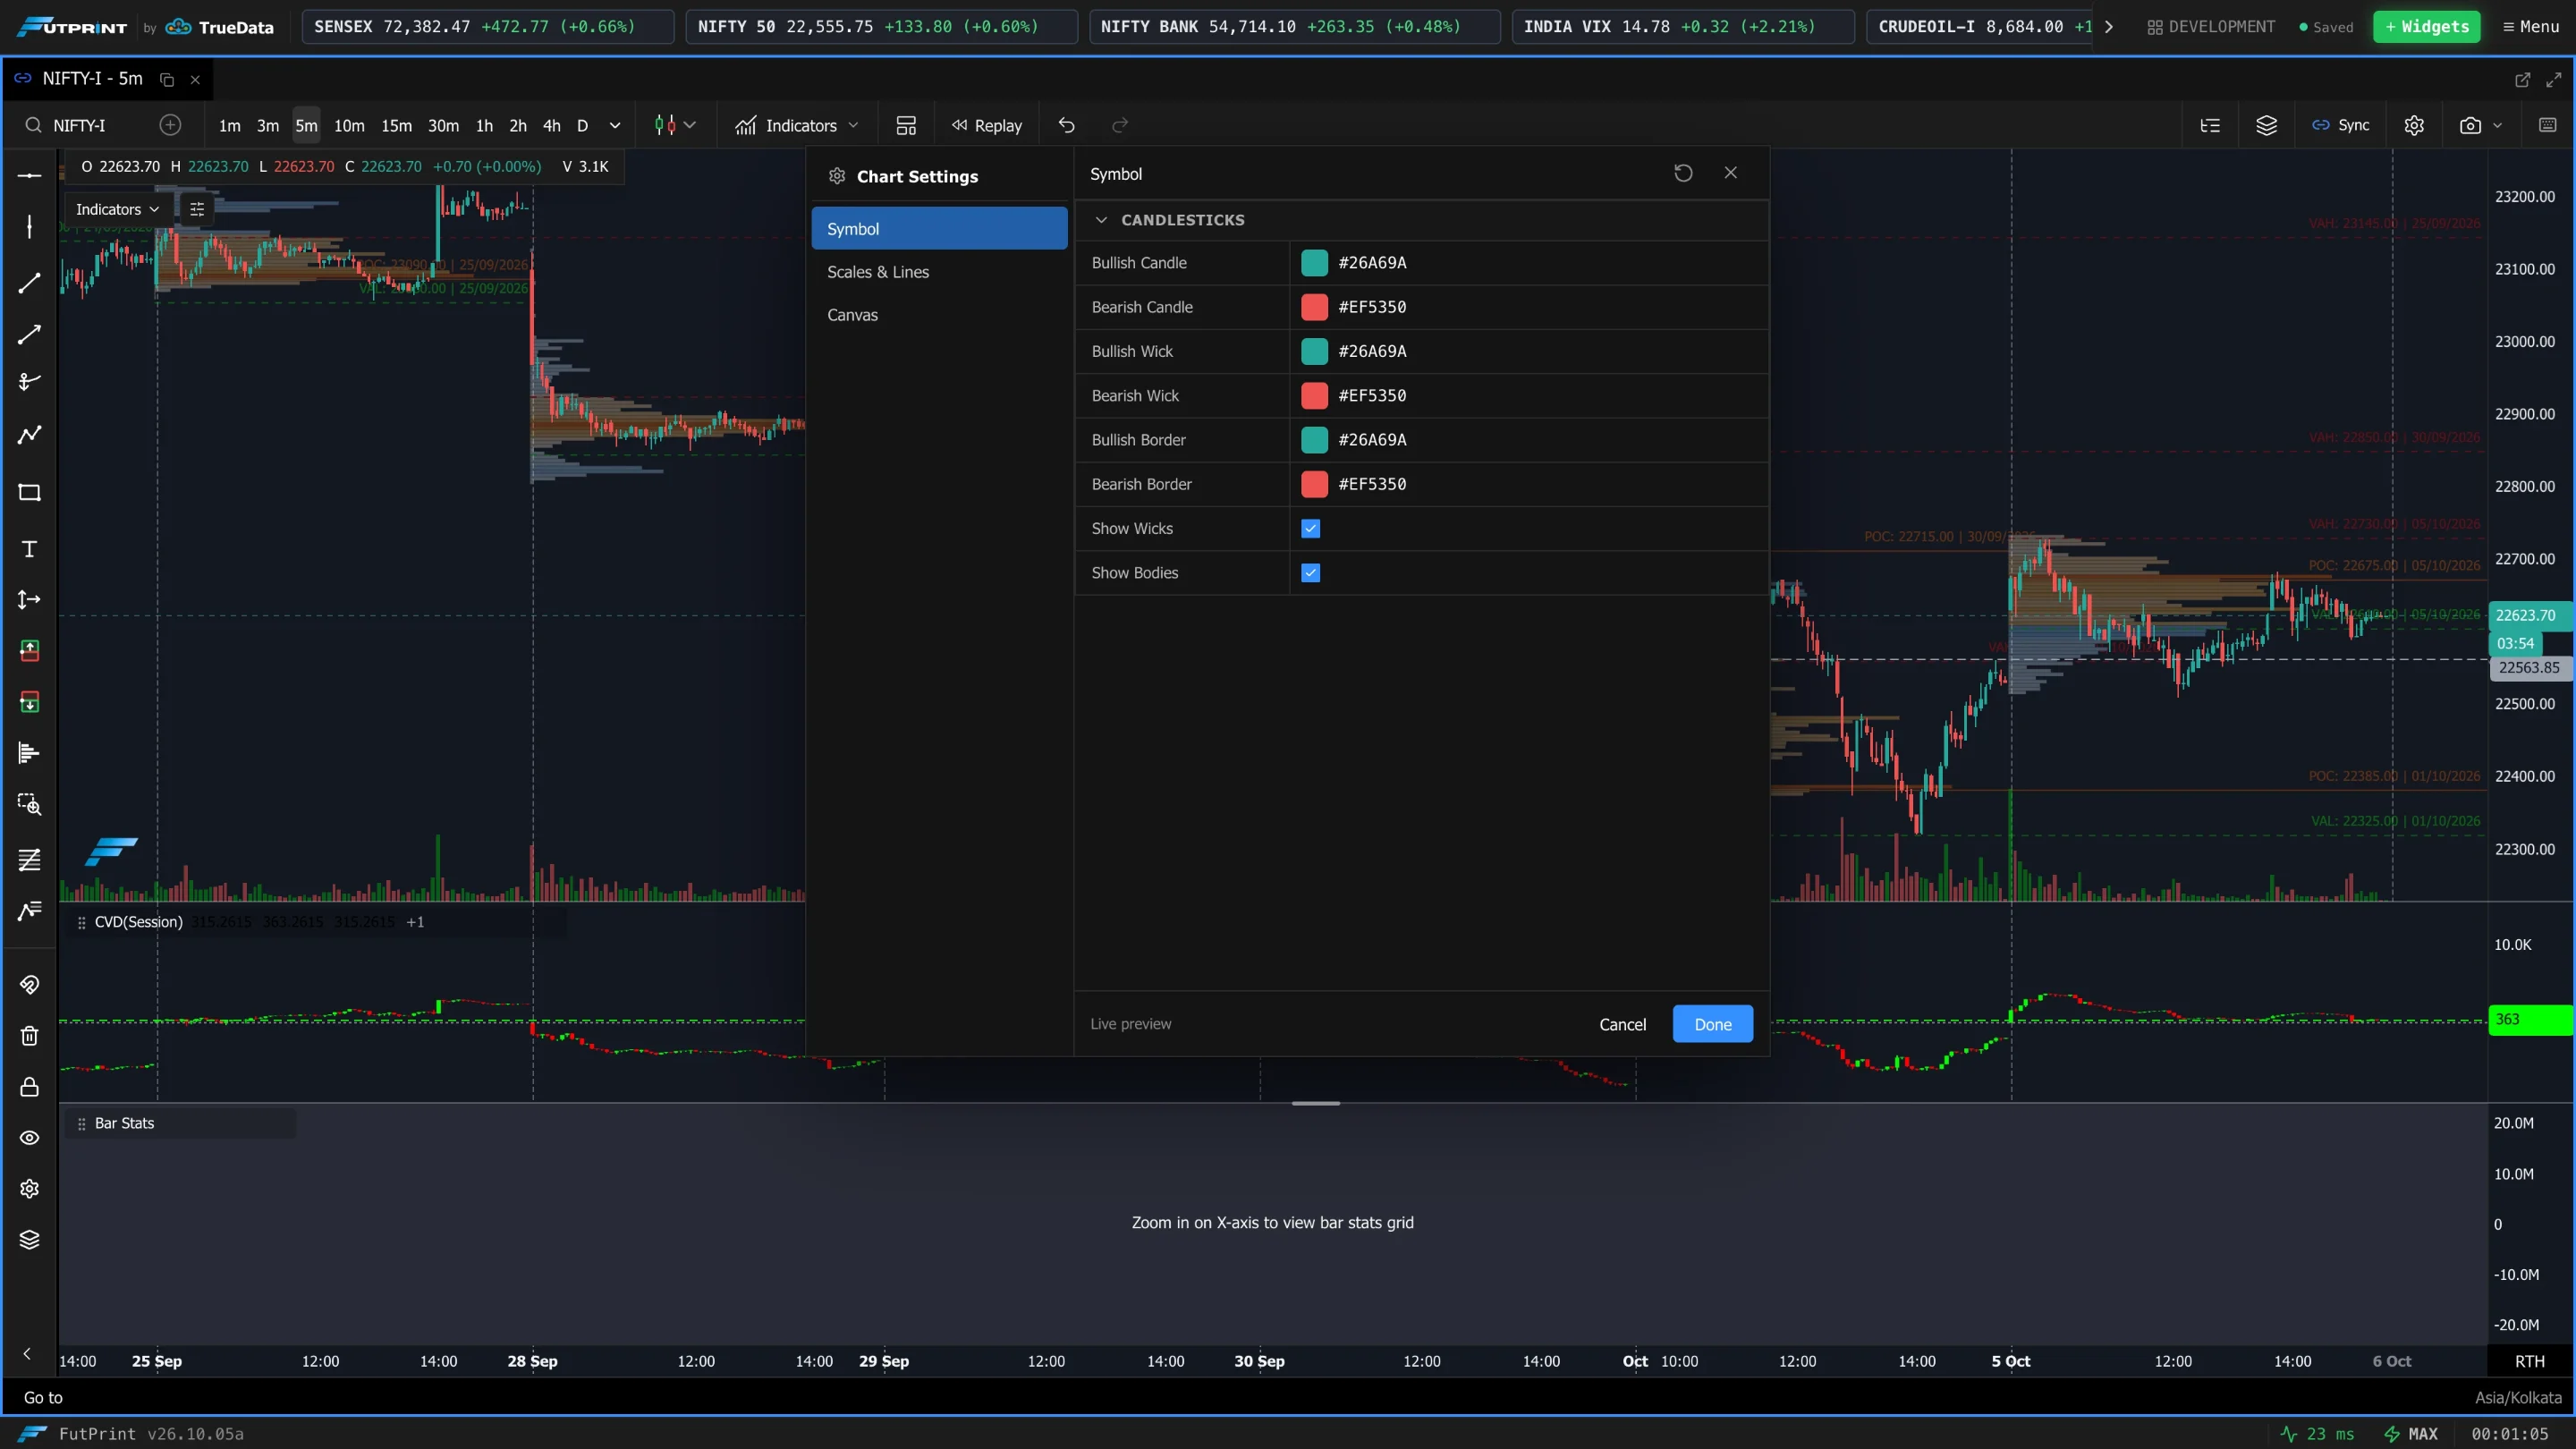Click the Done button
The width and height of the screenshot is (2576, 1449).
coord(1712,1024)
